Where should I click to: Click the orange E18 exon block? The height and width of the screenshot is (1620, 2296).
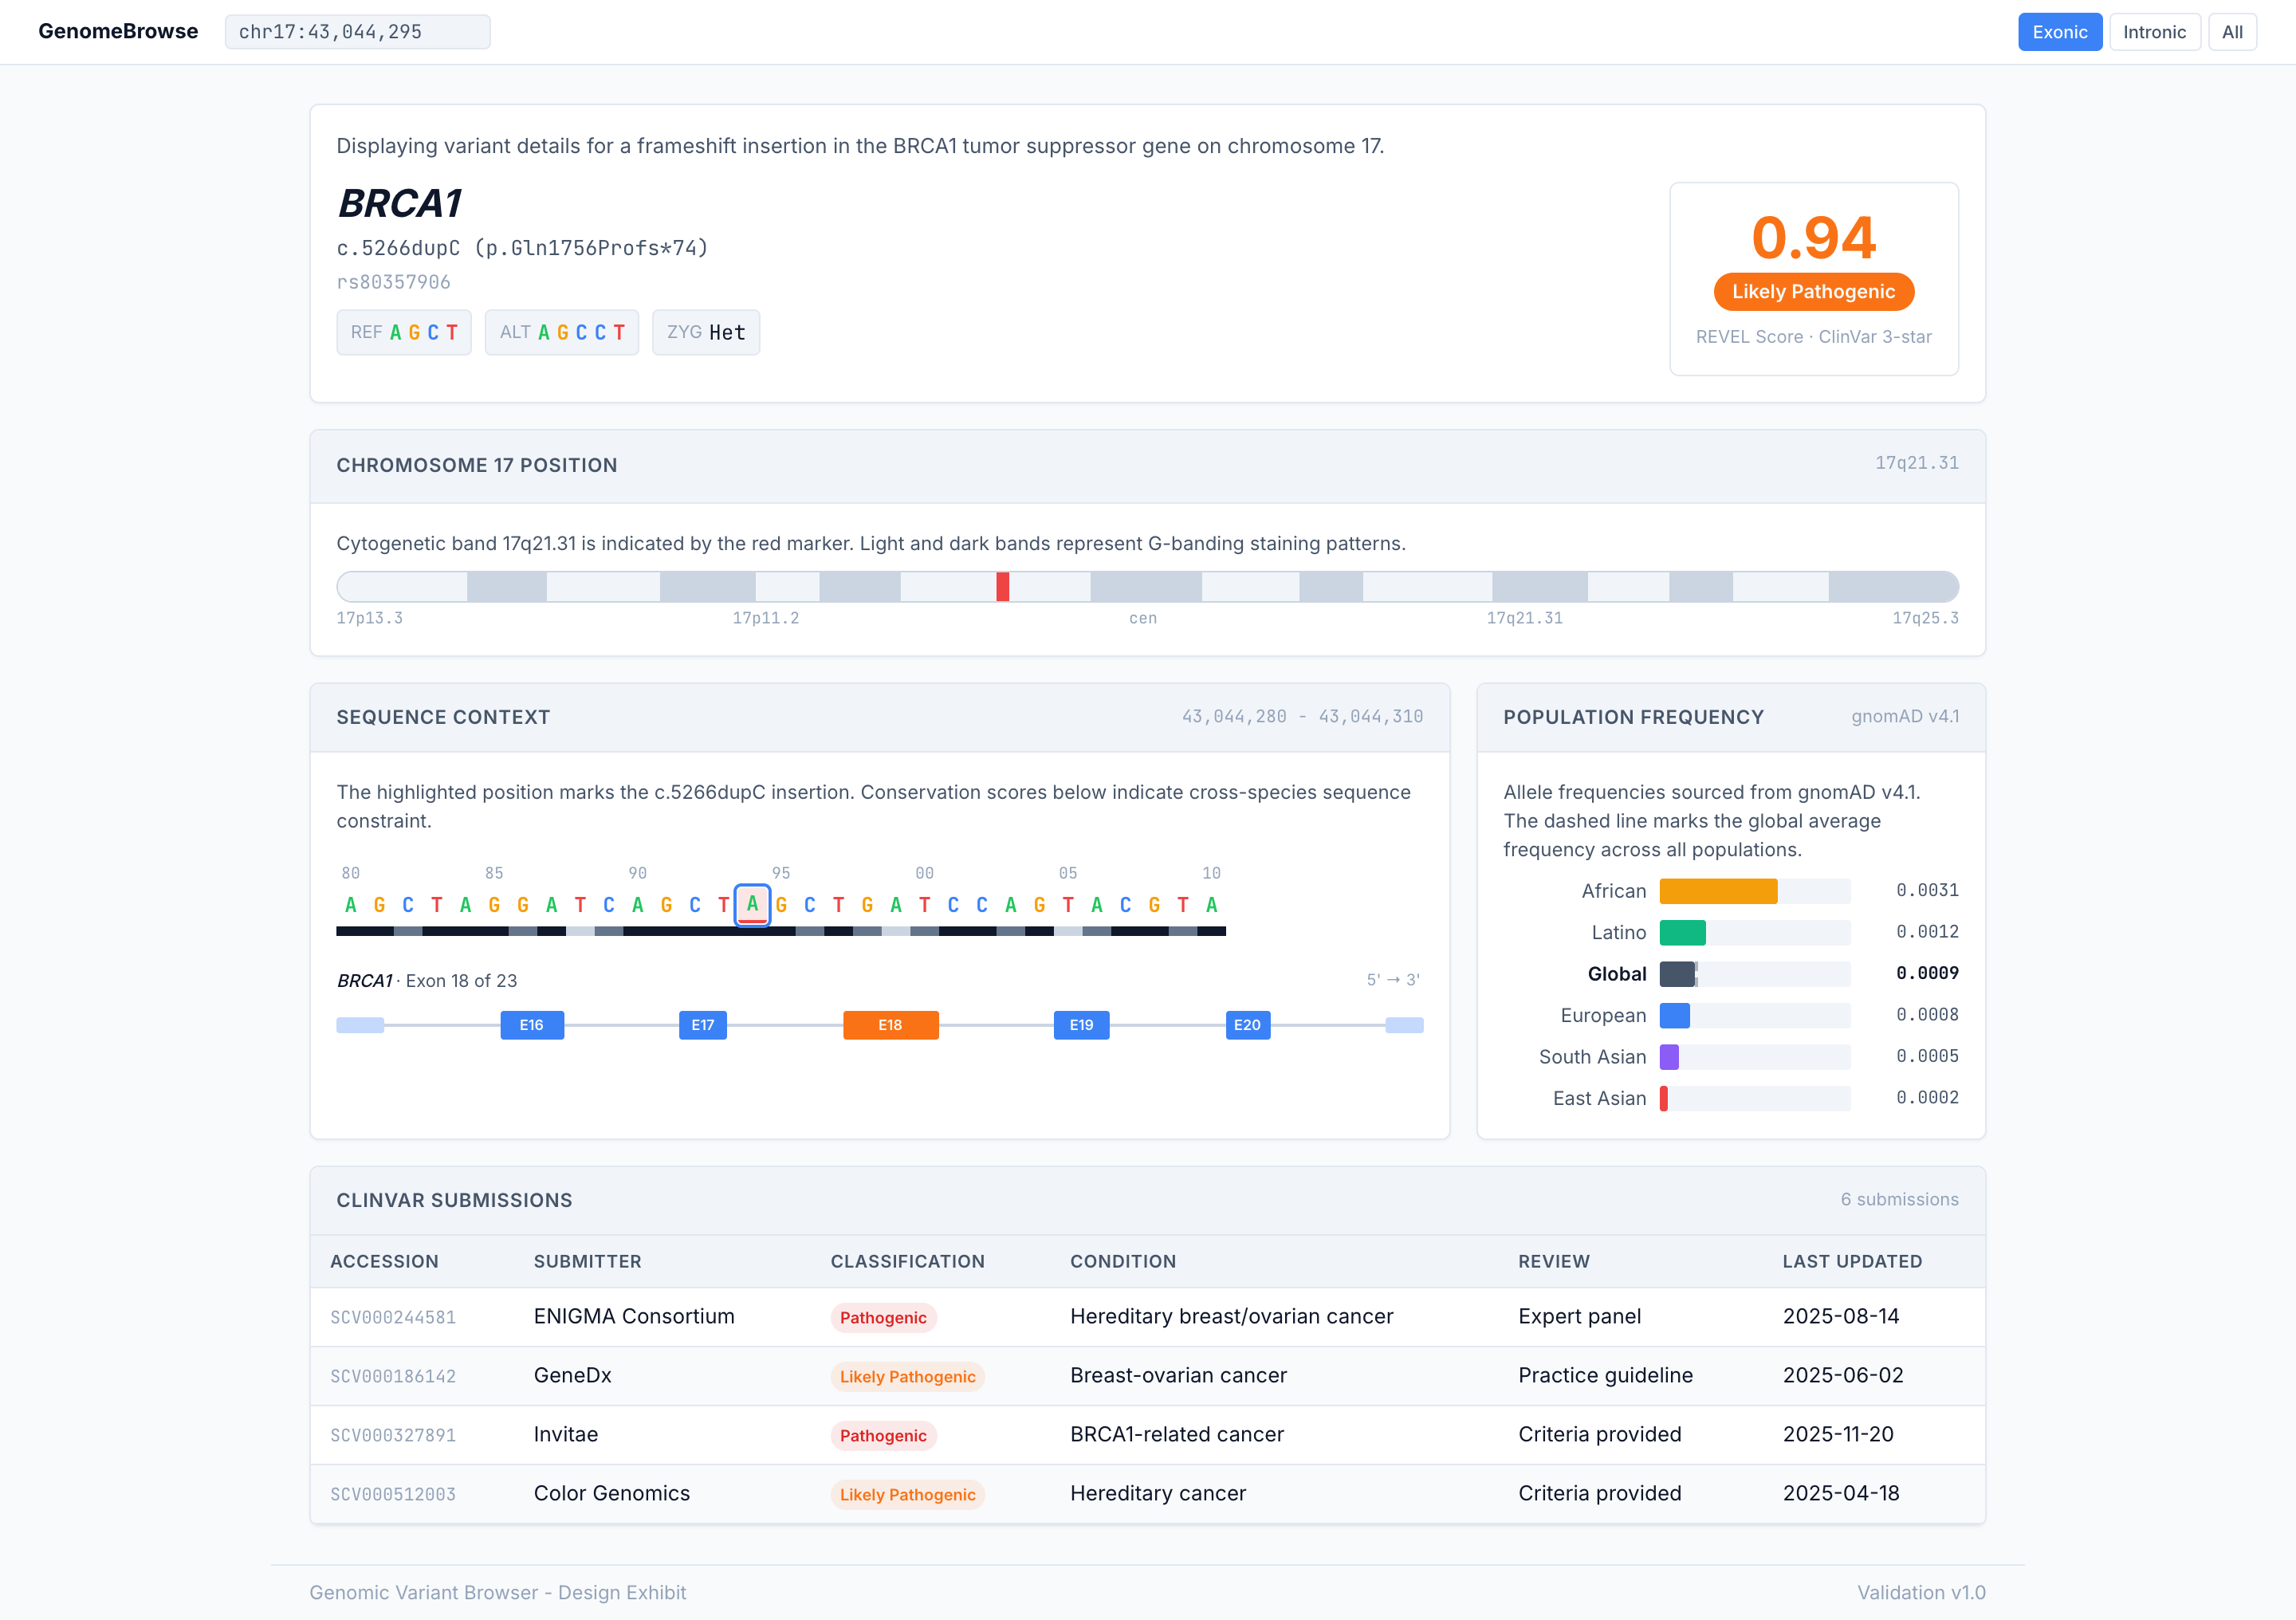889,1025
